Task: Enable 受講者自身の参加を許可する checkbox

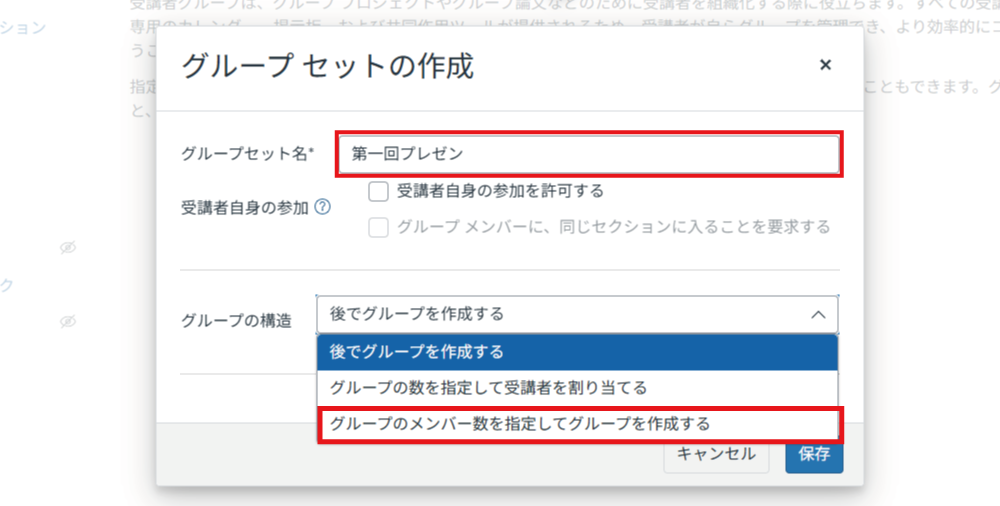Action: click(x=378, y=191)
